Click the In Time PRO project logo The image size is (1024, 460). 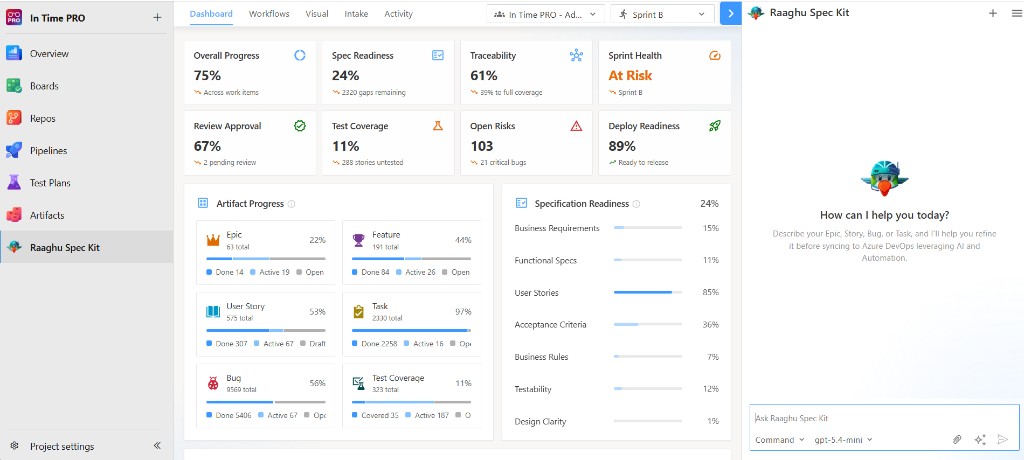[x=14, y=18]
